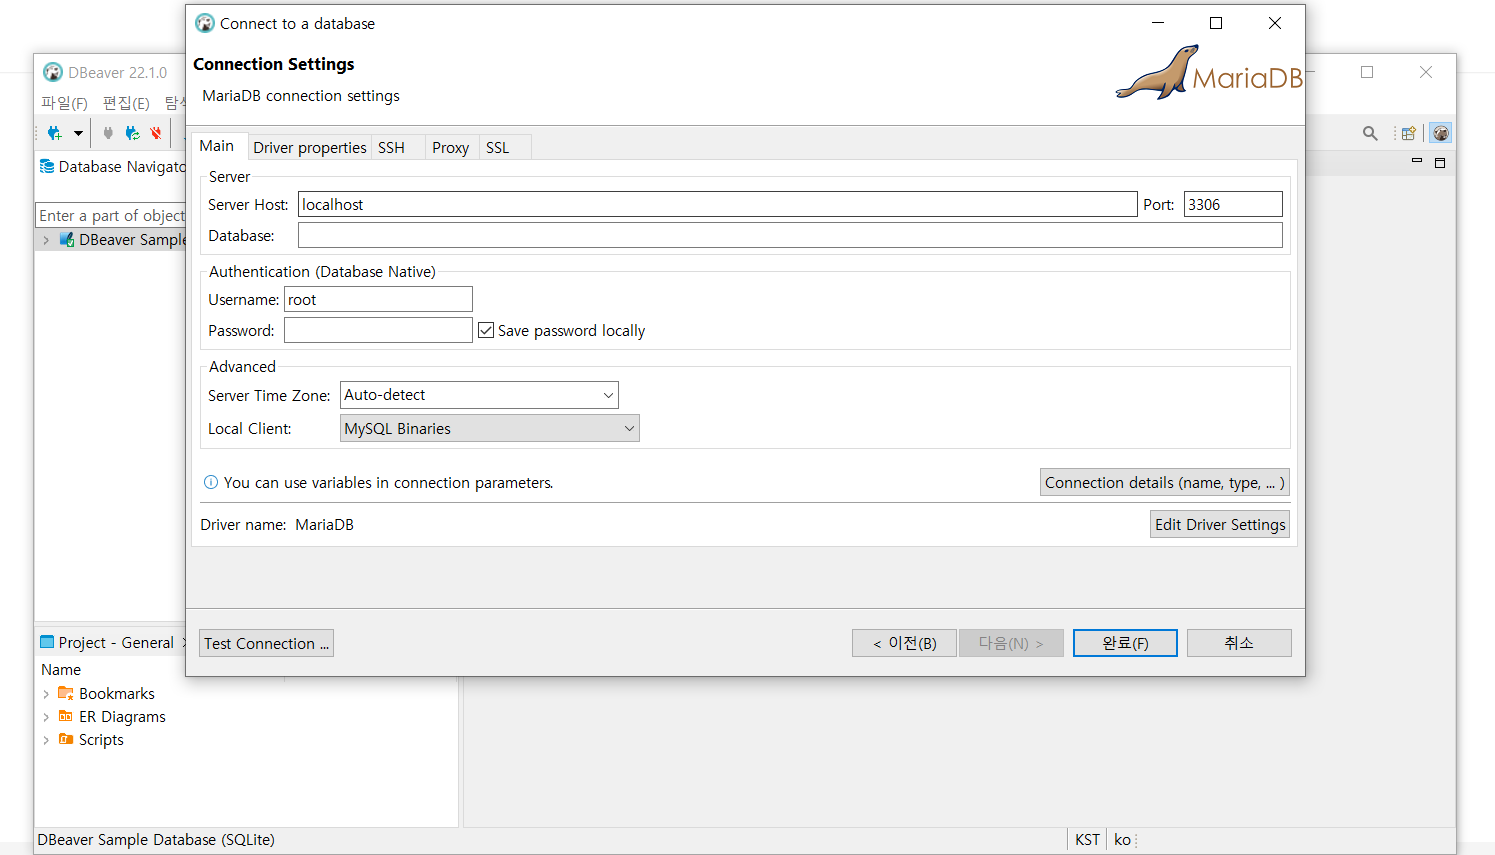Click the ko locale status bar entry
1495x855 pixels.
tap(1122, 840)
